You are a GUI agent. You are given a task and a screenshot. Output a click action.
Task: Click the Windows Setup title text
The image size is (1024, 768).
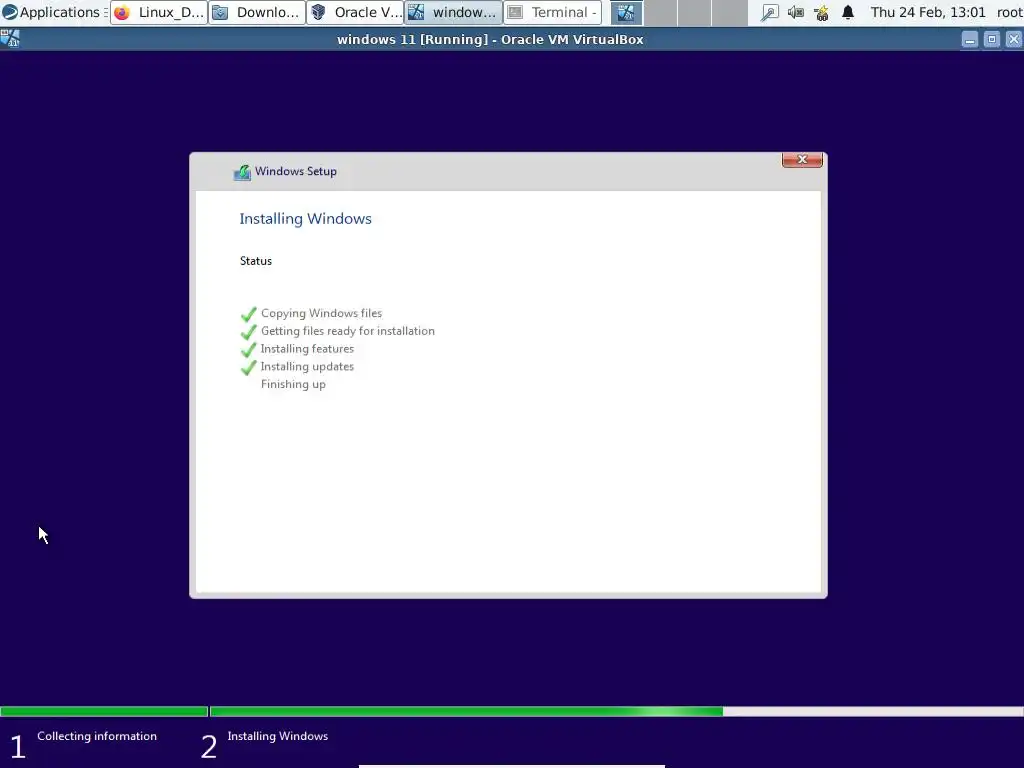pos(296,171)
